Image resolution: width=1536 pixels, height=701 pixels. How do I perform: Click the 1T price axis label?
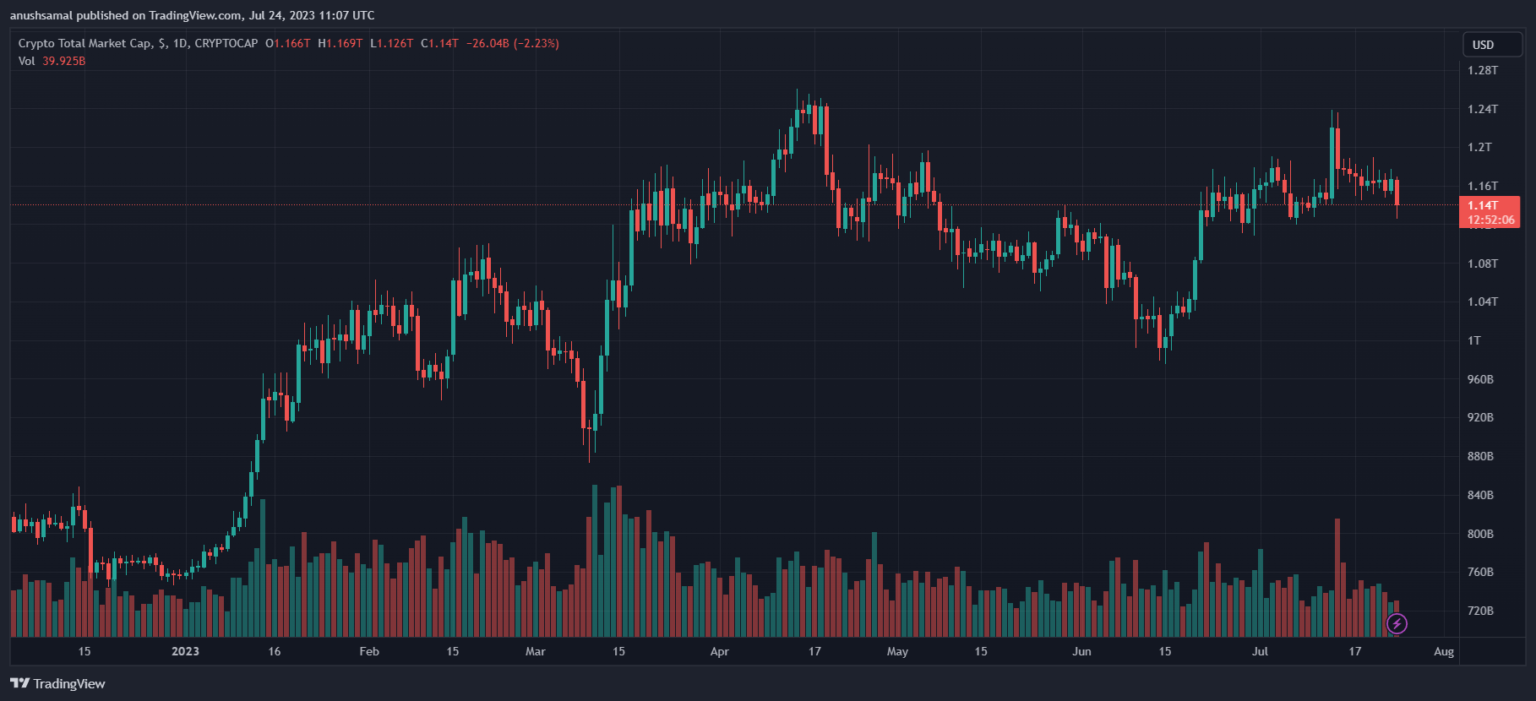[x=1473, y=341]
